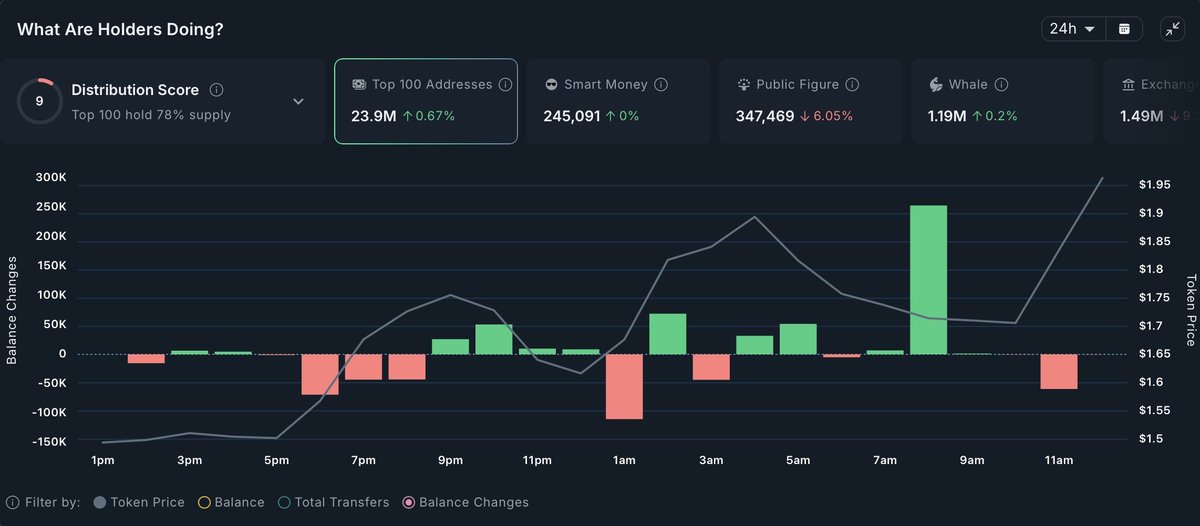The image size is (1200, 526).
Task: Click the Public Figure lightbulb icon
Action: (743, 85)
